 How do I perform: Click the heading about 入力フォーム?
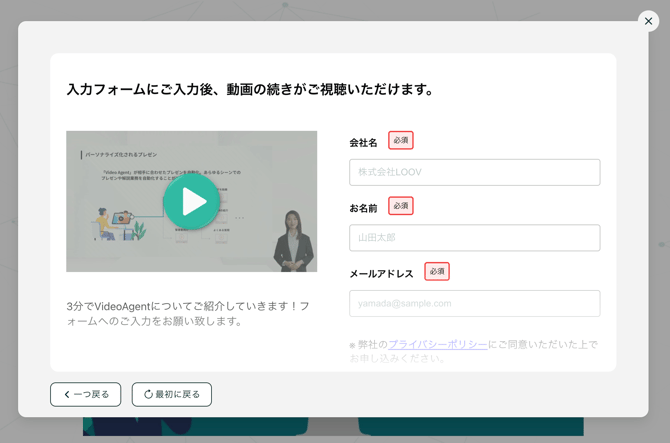point(250,89)
